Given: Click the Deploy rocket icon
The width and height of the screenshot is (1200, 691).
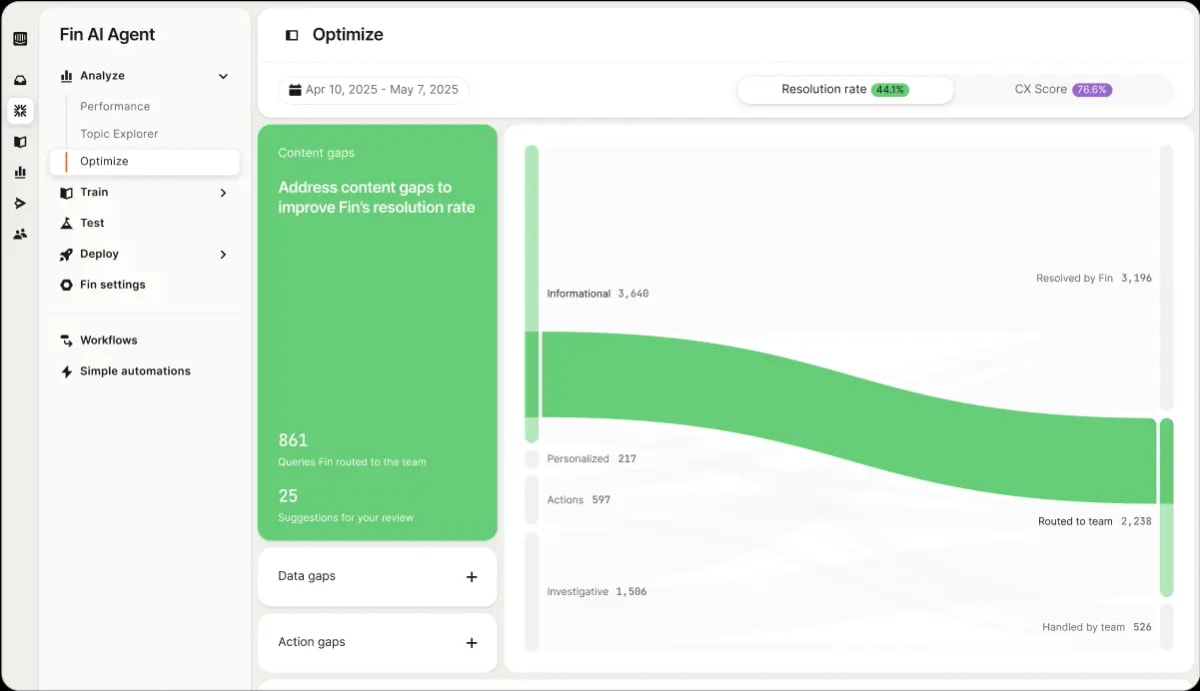Looking at the screenshot, I should coord(66,254).
